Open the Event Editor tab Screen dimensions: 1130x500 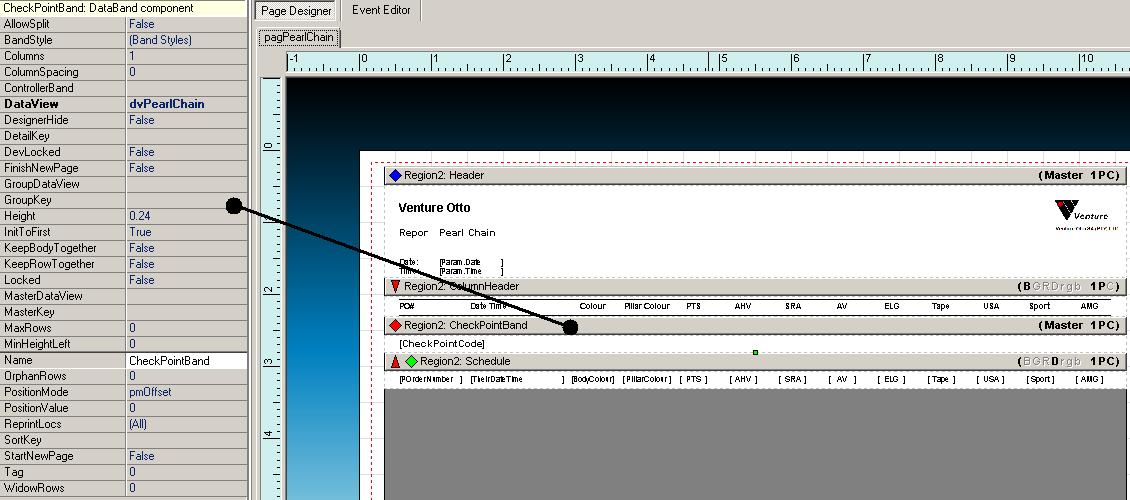tap(381, 10)
